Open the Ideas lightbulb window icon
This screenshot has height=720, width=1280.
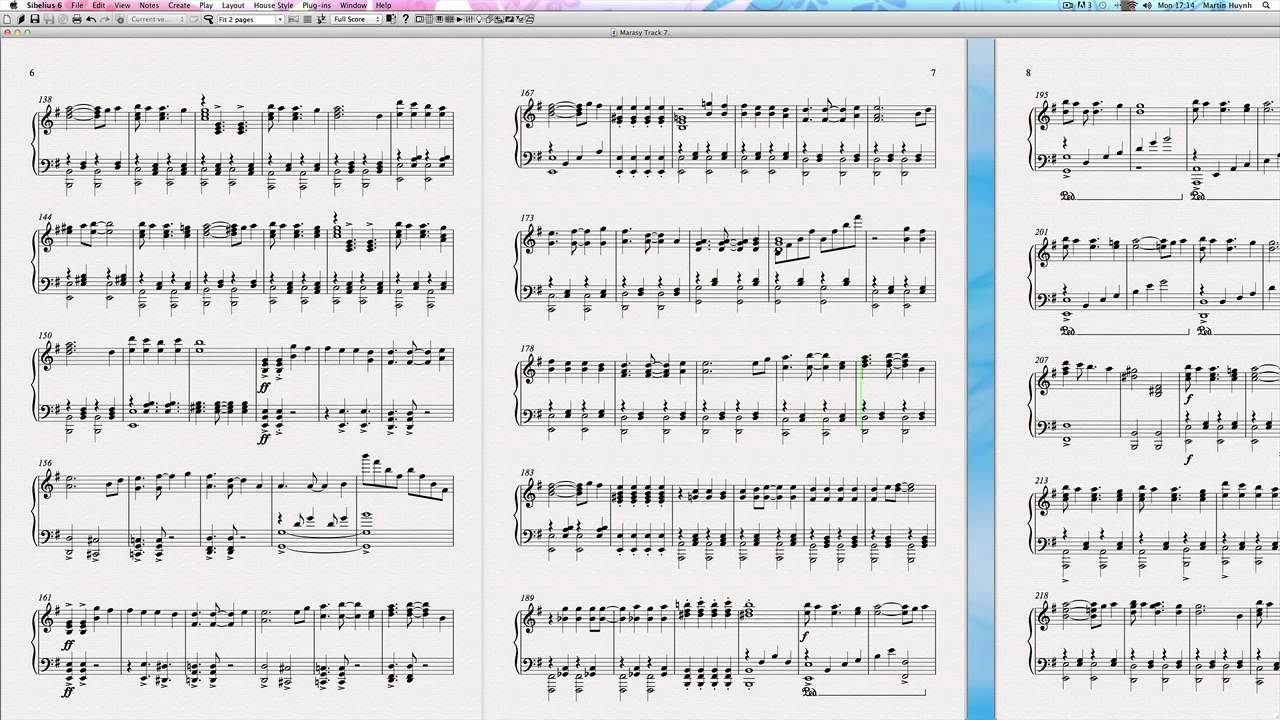479,19
